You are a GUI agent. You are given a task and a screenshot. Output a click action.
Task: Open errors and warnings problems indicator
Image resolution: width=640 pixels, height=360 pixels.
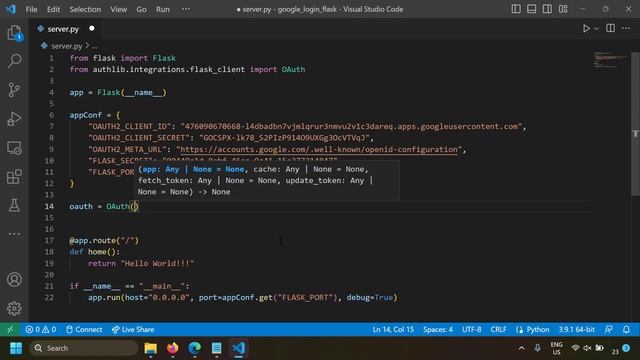[40, 329]
